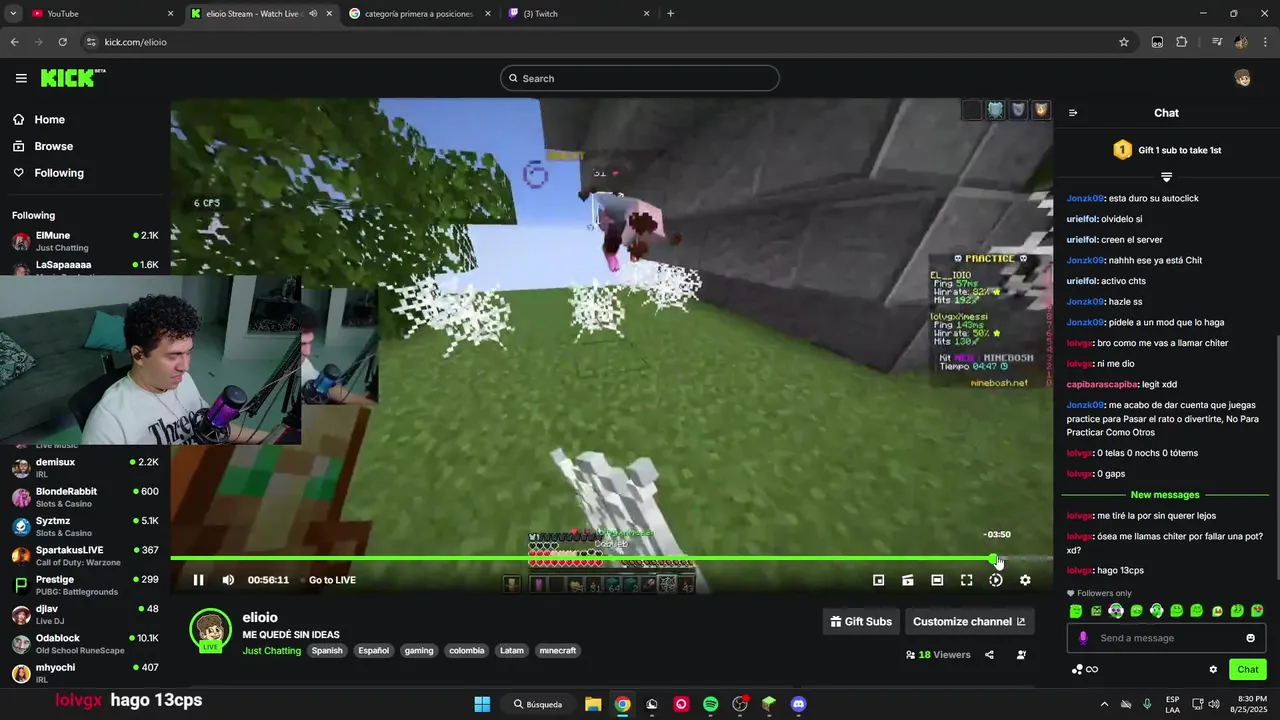1280x720 pixels.
Task: Open video player settings gear
Action: [x=1025, y=580]
